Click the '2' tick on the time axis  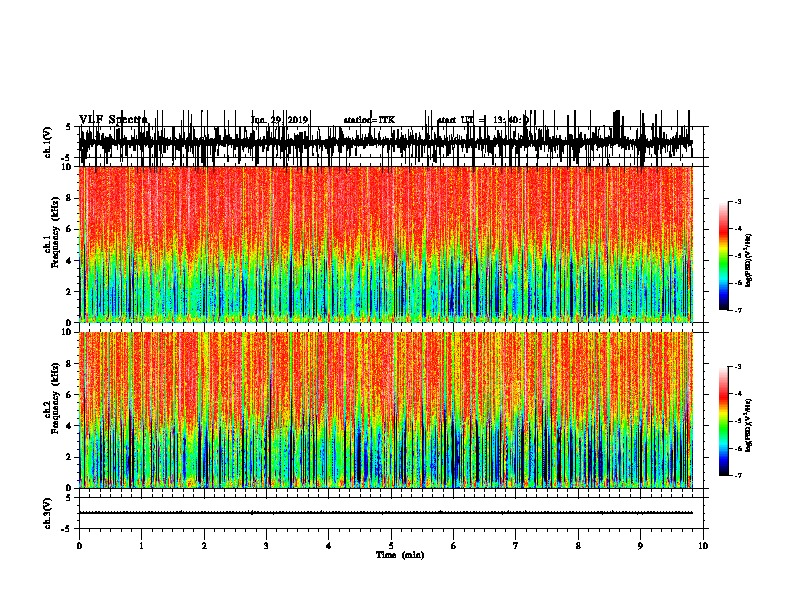click(x=204, y=546)
